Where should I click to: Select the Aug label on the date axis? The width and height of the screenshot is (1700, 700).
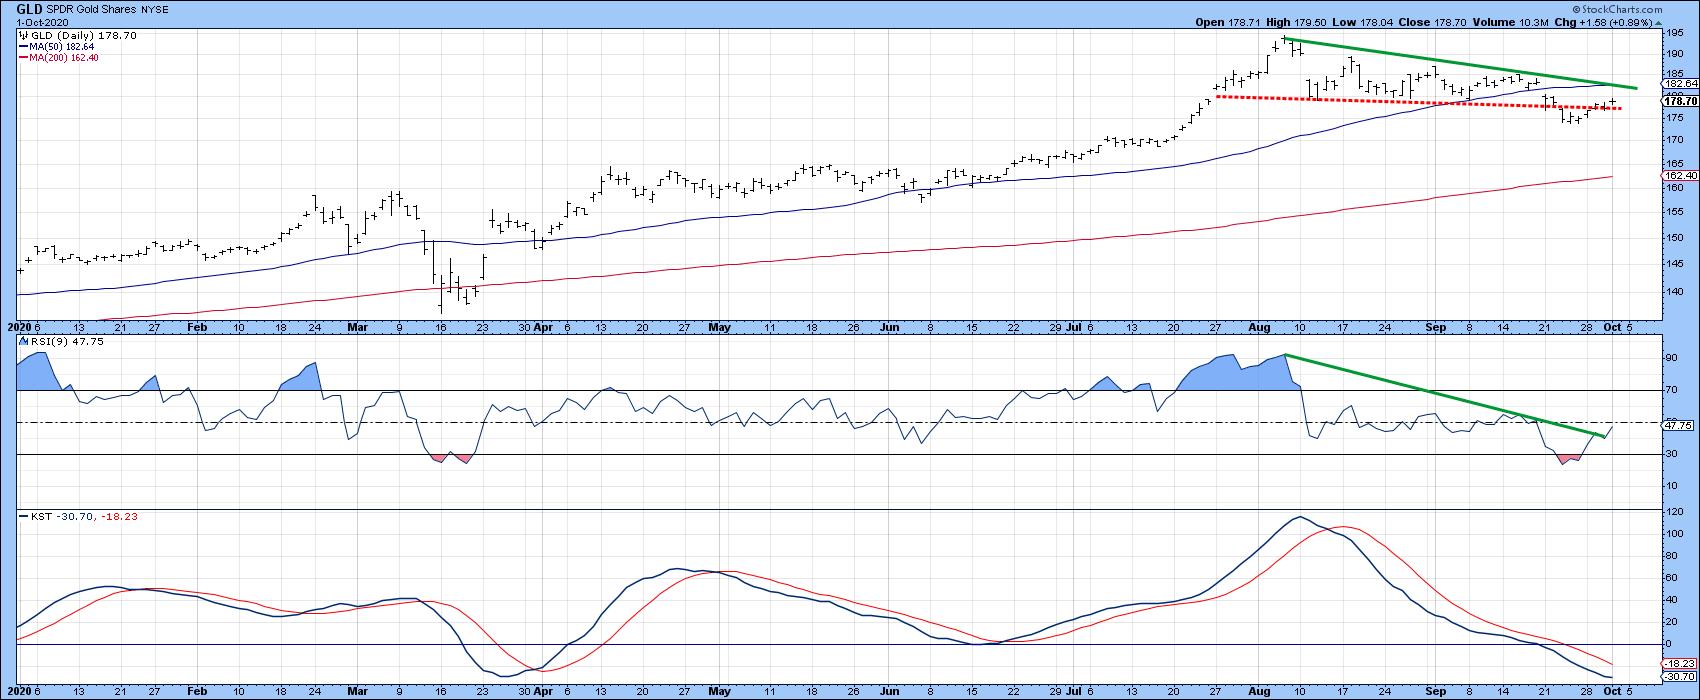[x=1259, y=327]
